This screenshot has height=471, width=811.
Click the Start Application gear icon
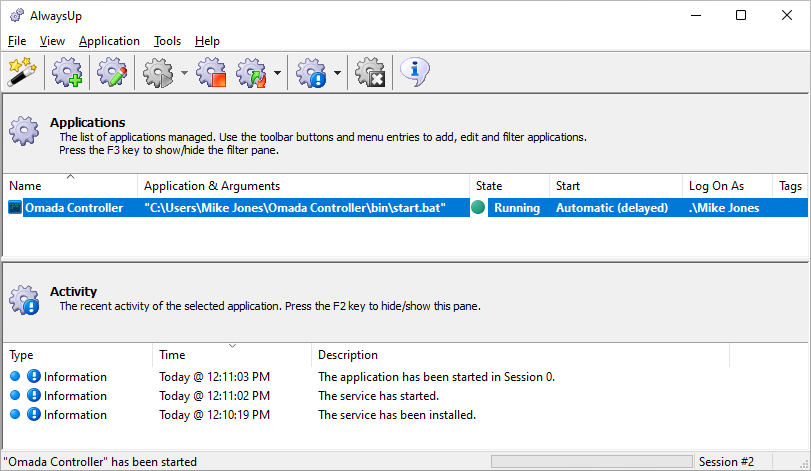[158, 72]
